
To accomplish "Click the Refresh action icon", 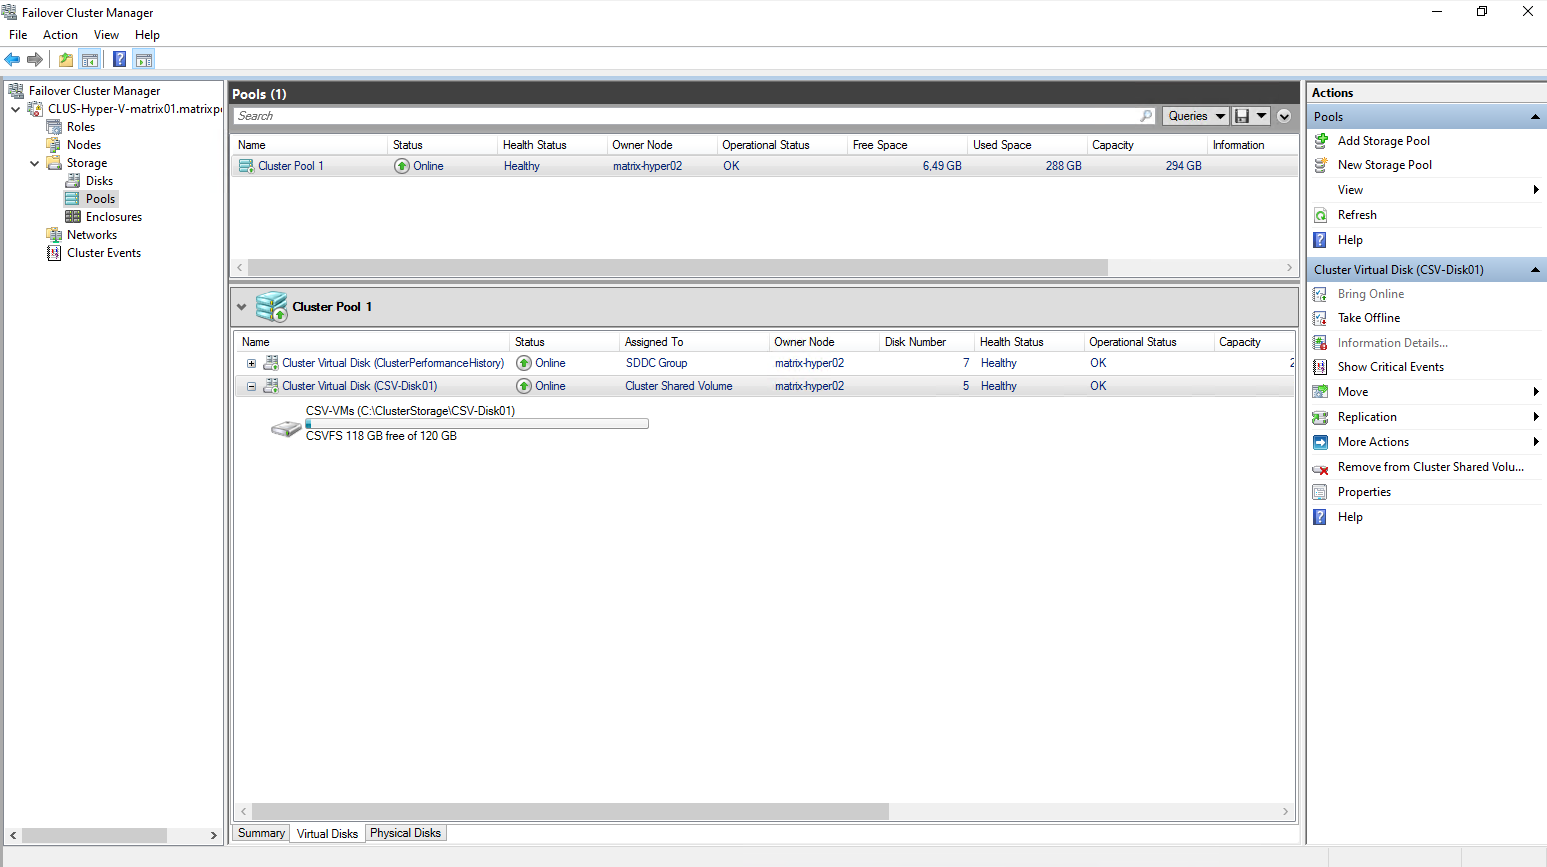I will pyautogui.click(x=1321, y=215).
